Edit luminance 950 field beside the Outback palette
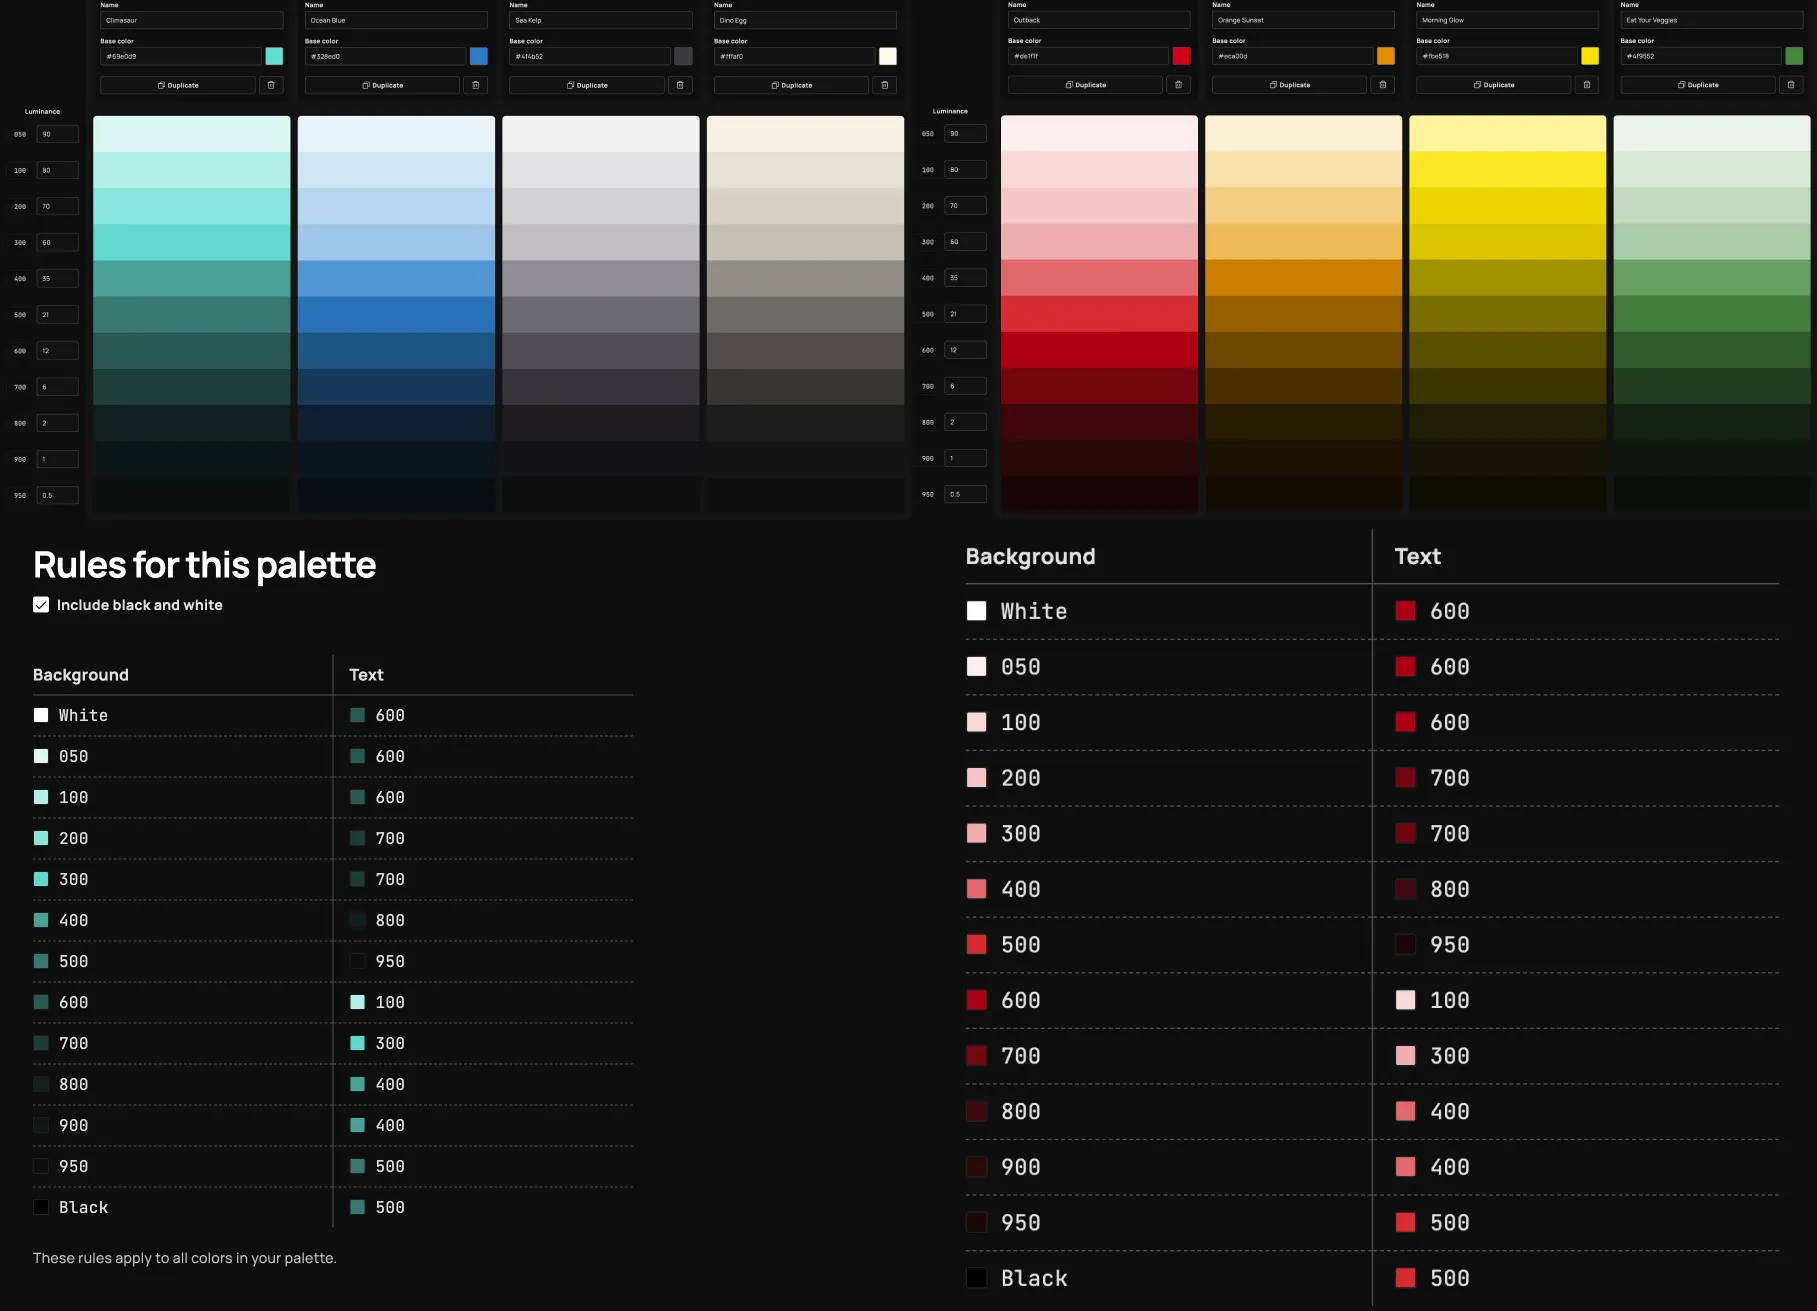1817x1311 pixels. (x=965, y=494)
